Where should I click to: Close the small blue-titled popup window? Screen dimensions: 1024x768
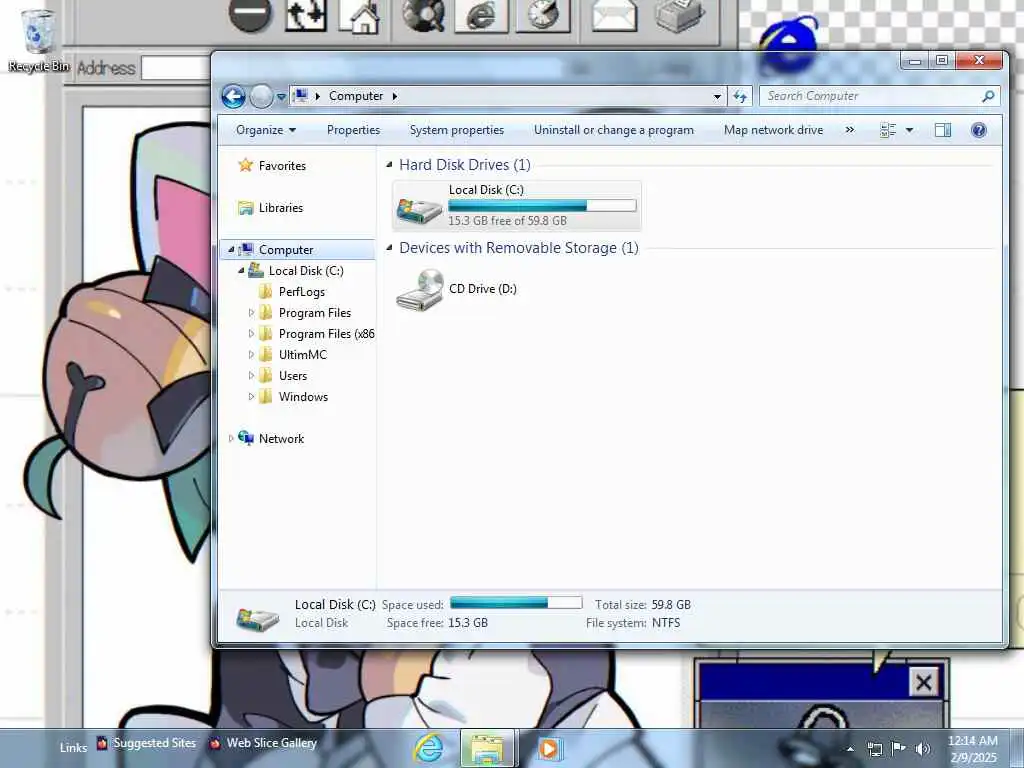(x=923, y=683)
